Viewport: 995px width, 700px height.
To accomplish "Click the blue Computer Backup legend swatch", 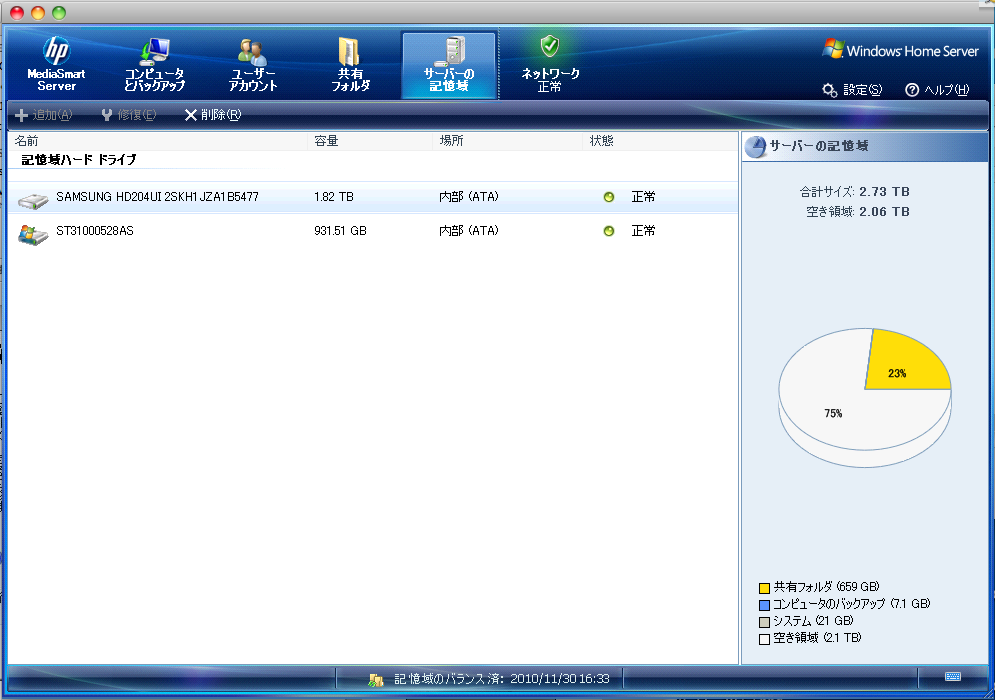I will 764,605.
